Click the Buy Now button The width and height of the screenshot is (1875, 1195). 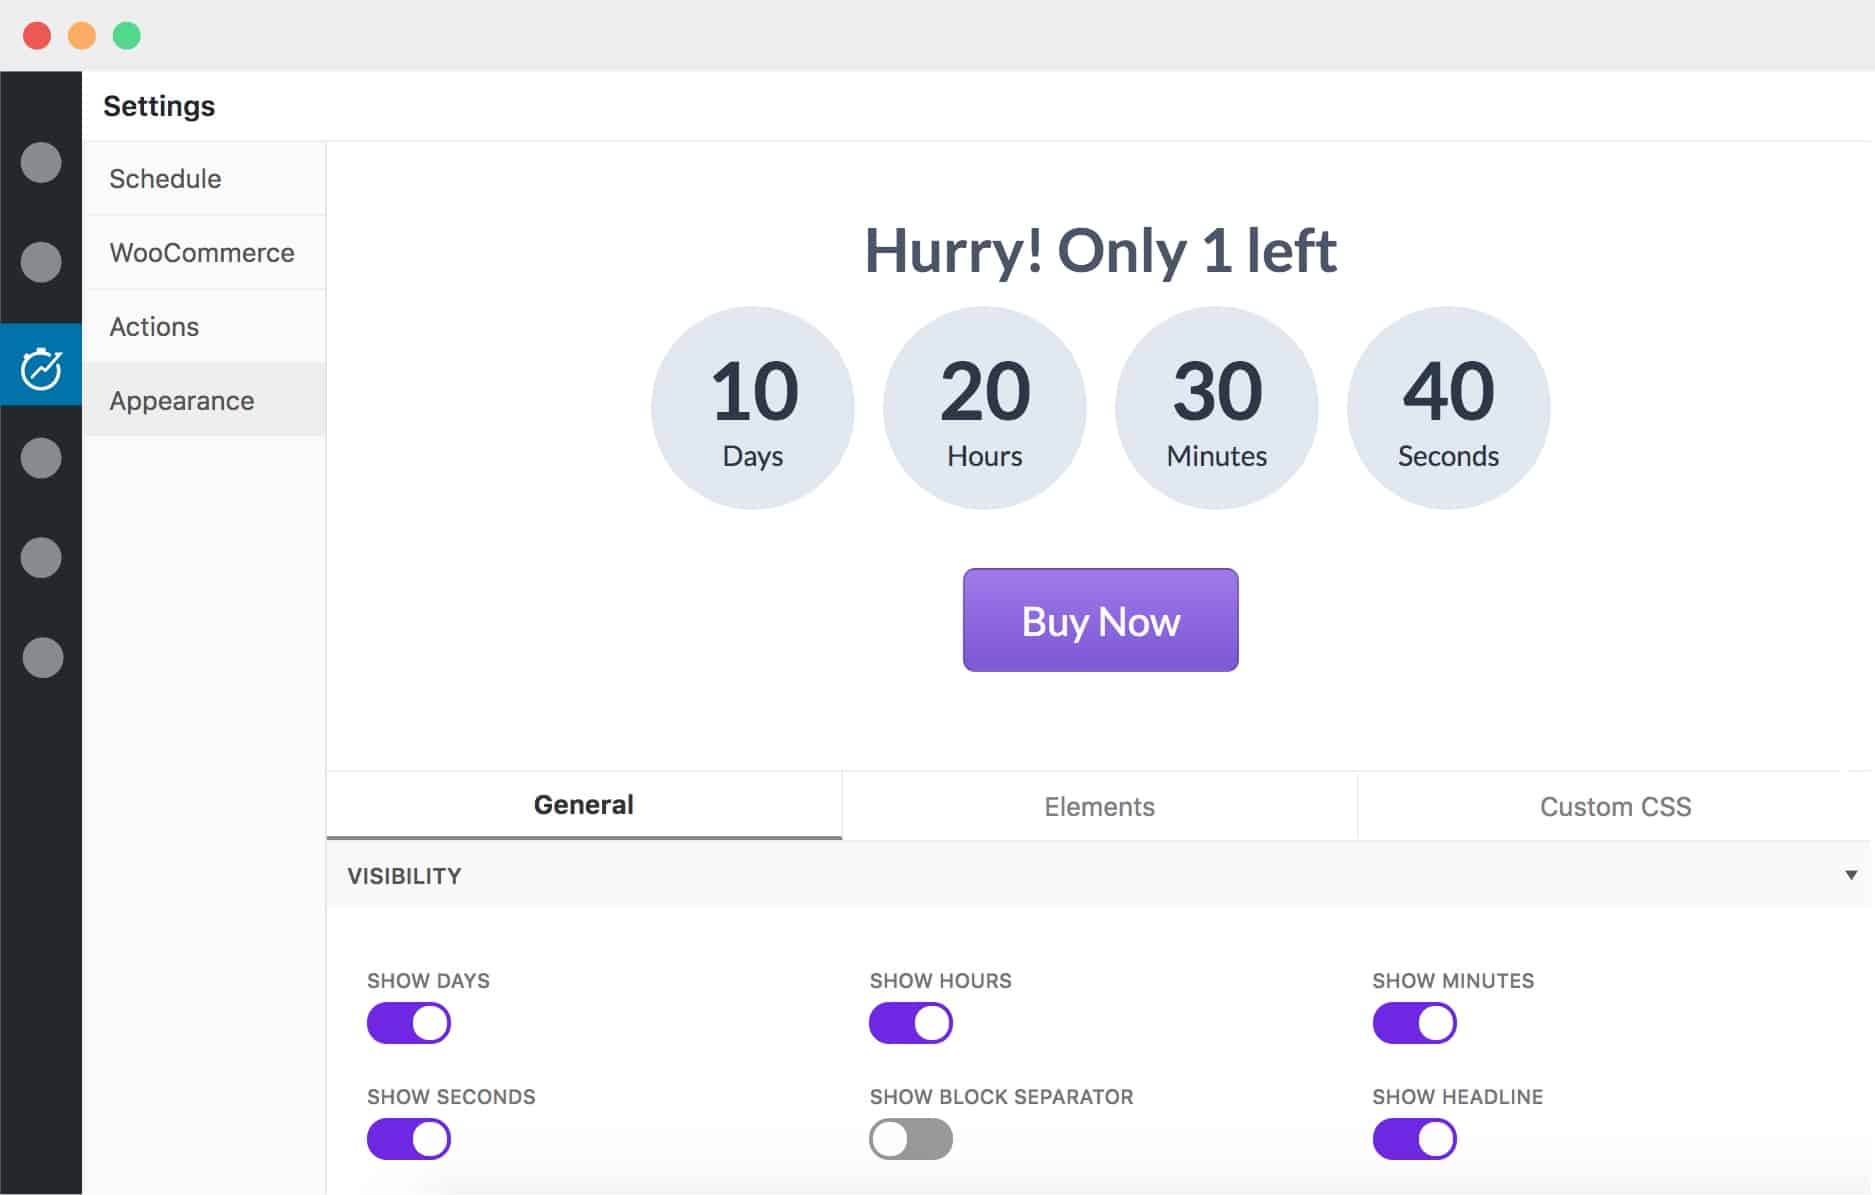[1100, 620]
